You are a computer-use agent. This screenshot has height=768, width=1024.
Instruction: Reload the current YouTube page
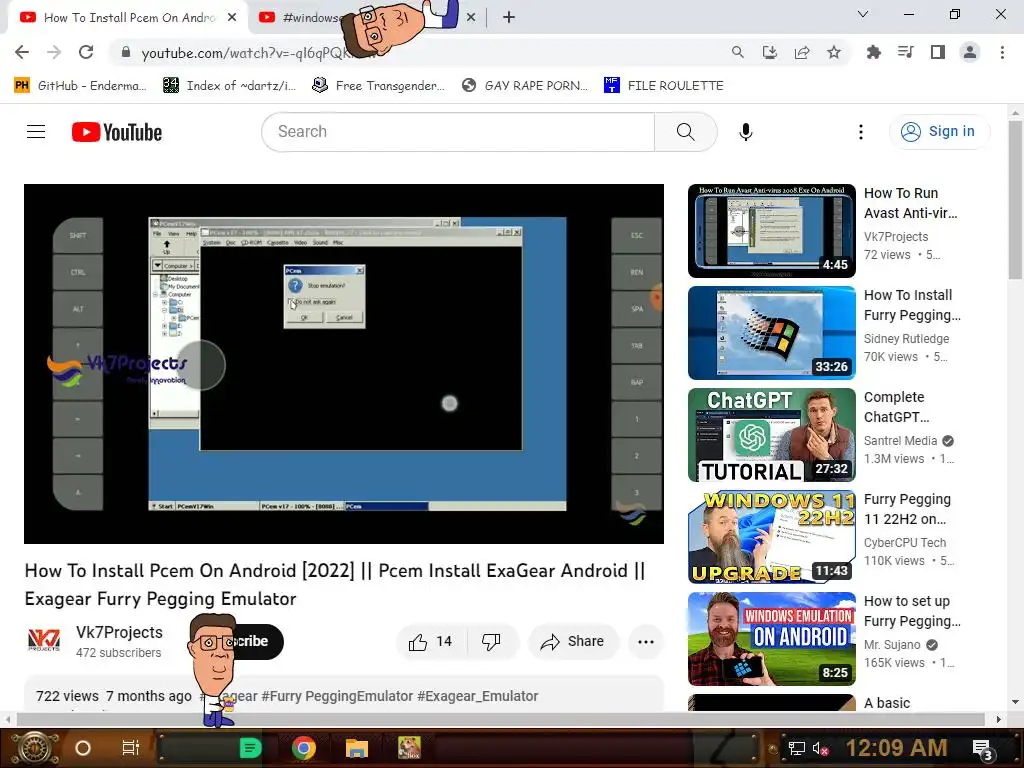click(x=86, y=52)
